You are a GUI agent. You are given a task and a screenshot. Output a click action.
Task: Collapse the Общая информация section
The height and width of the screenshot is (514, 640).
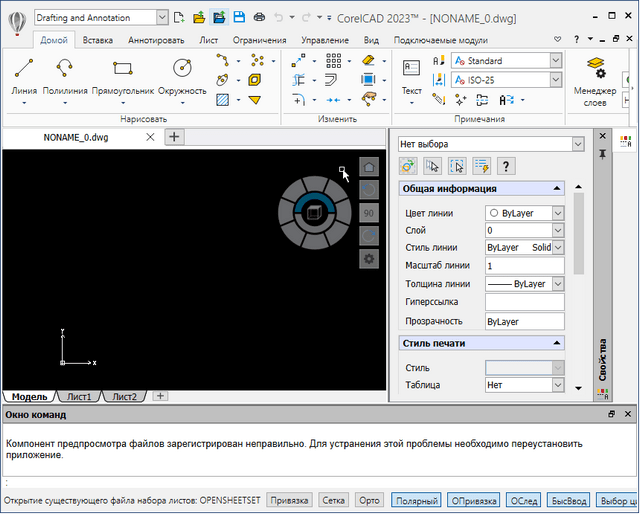pyautogui.click(x=557, y=188)
